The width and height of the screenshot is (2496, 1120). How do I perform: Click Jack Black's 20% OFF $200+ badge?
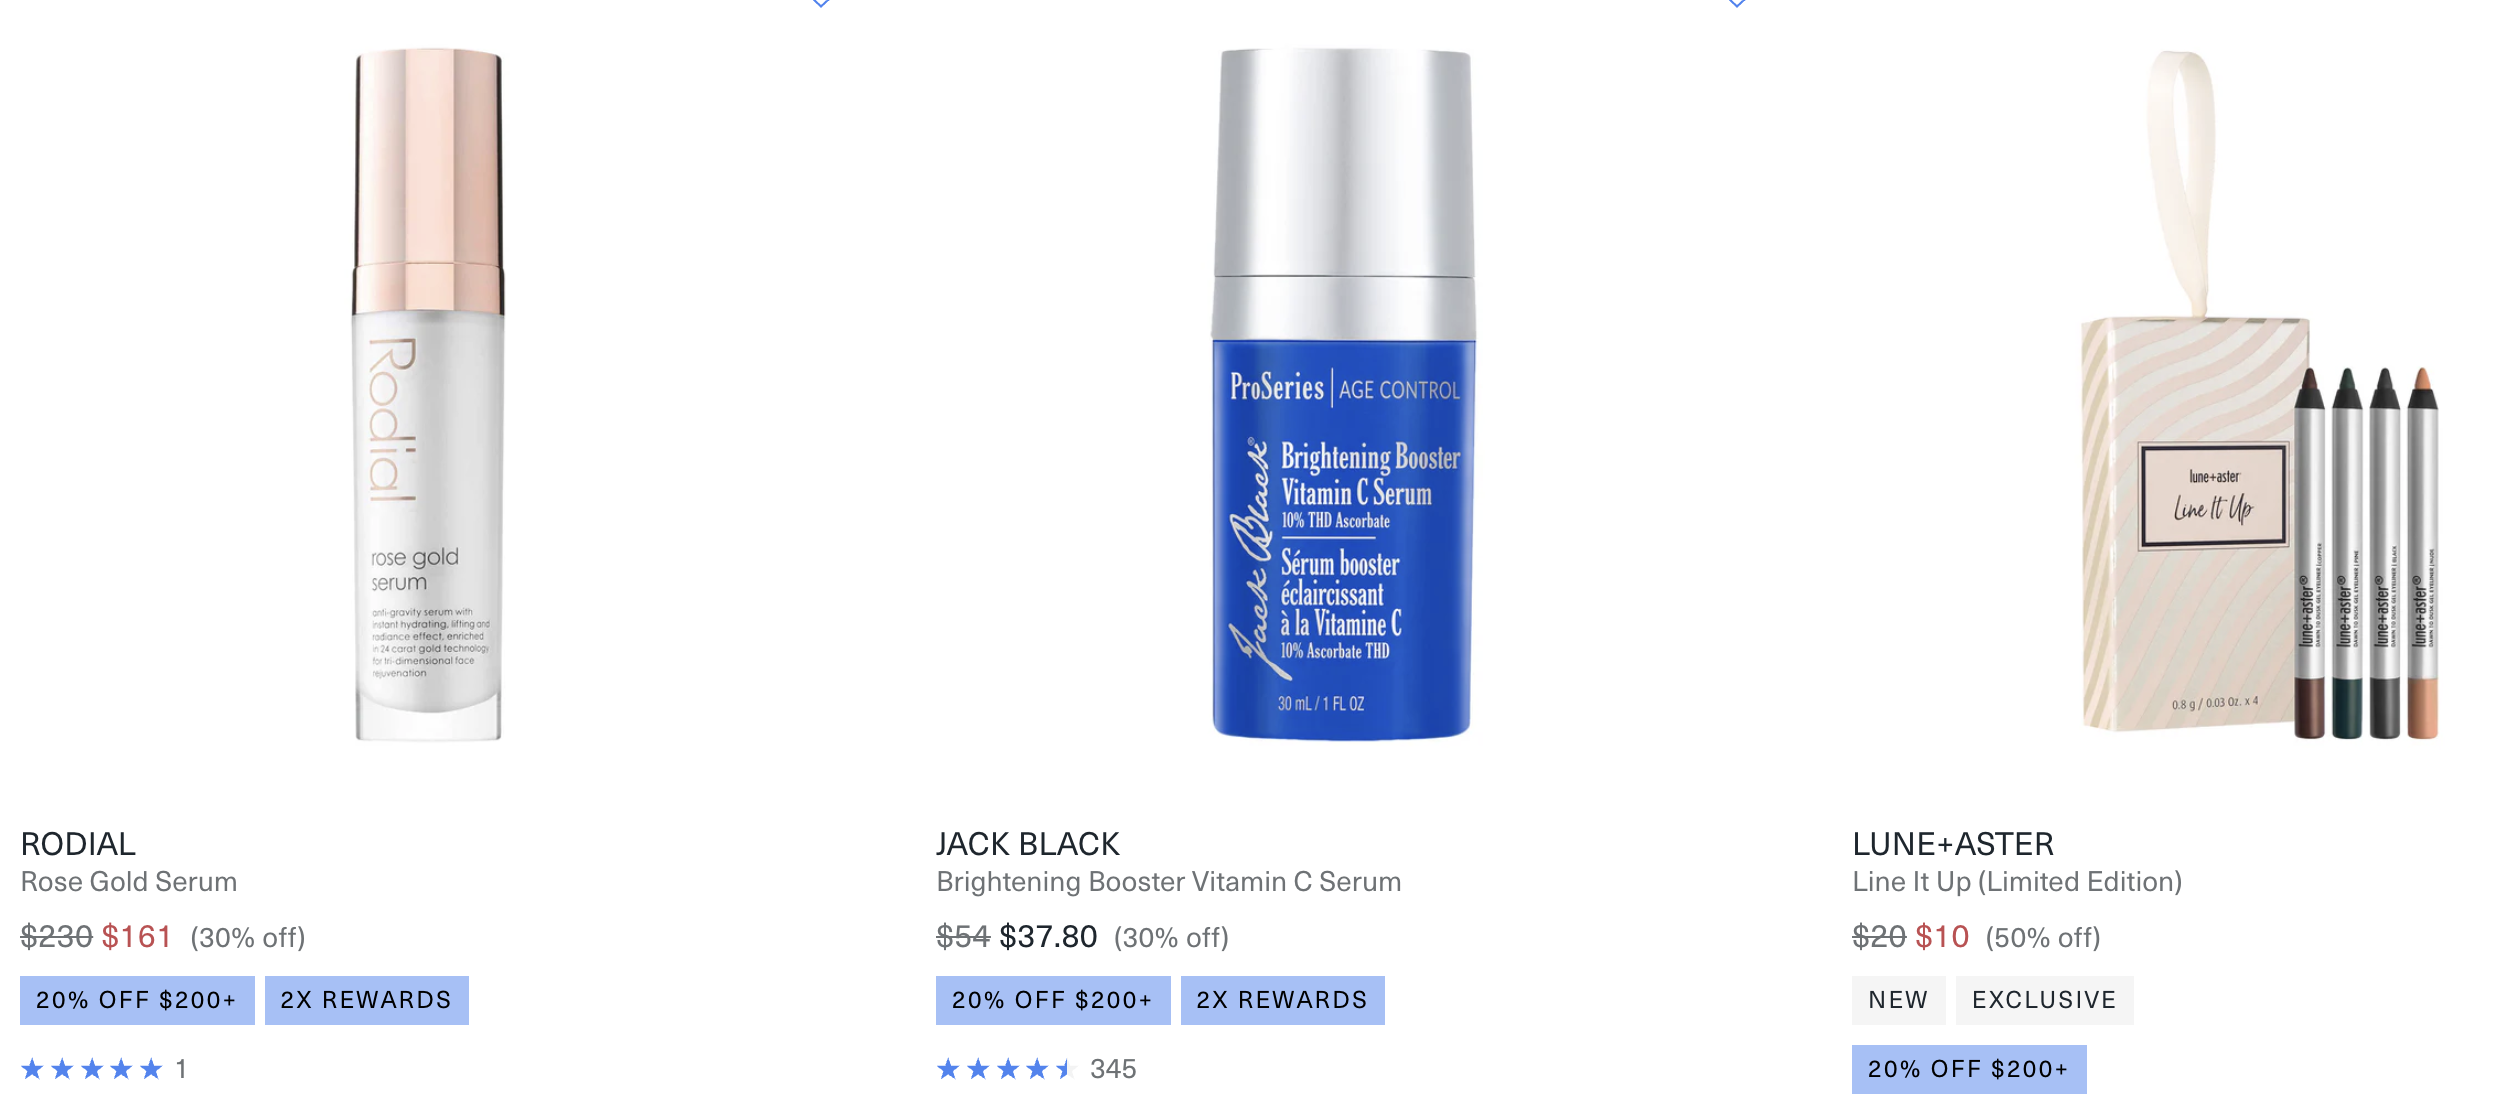tap(1053, 1000)
